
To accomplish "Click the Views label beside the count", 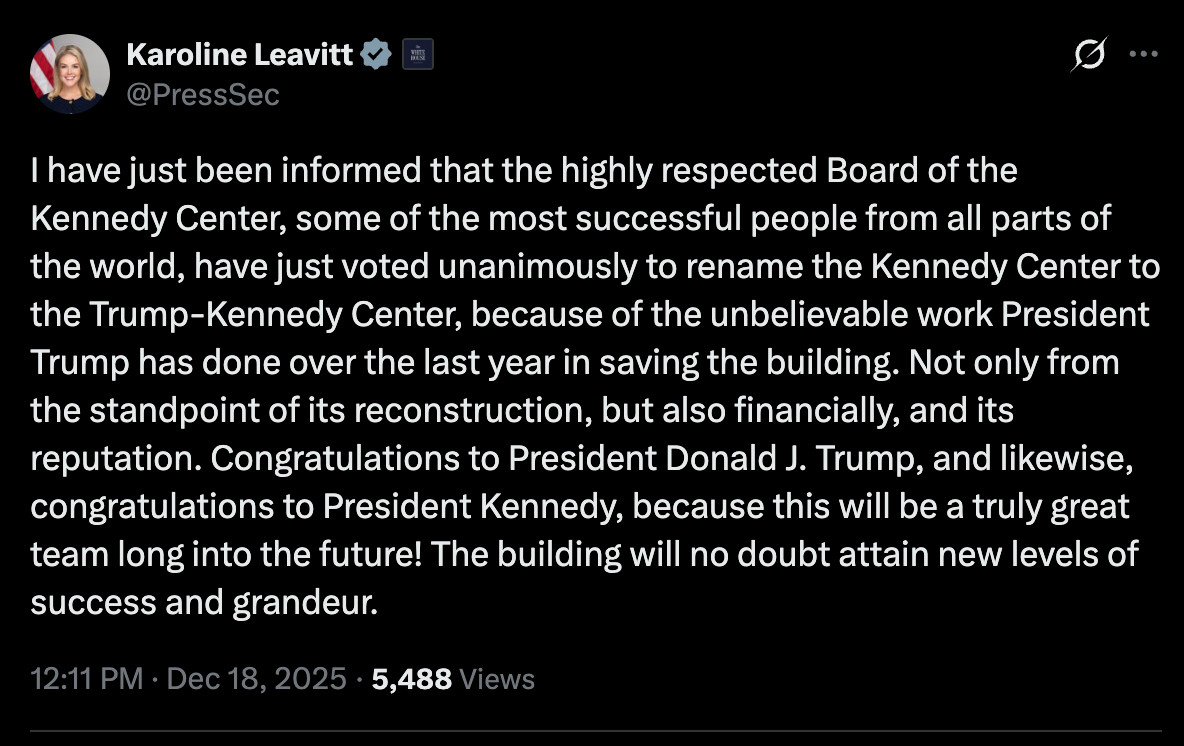I will 498,679.
